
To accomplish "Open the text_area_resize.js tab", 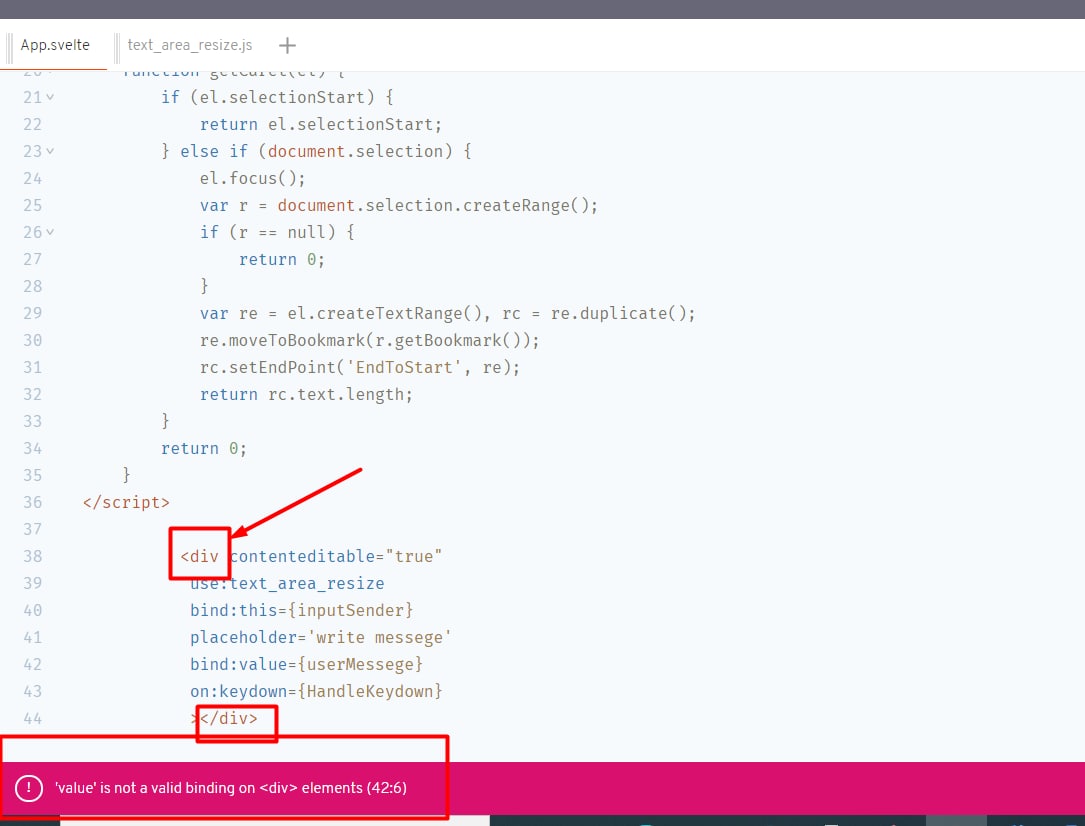I will tap(190, 45).
